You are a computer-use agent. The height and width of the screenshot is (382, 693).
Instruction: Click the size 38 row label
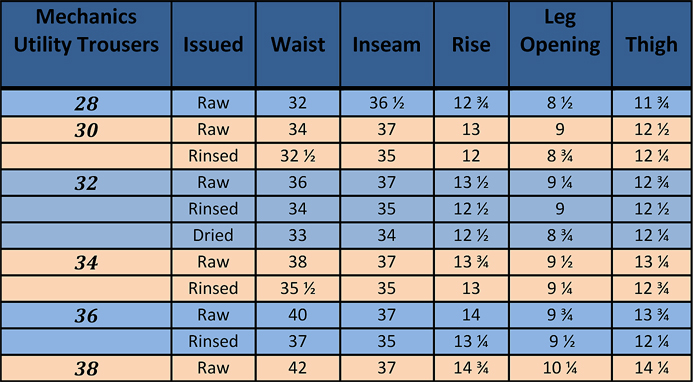86,368
